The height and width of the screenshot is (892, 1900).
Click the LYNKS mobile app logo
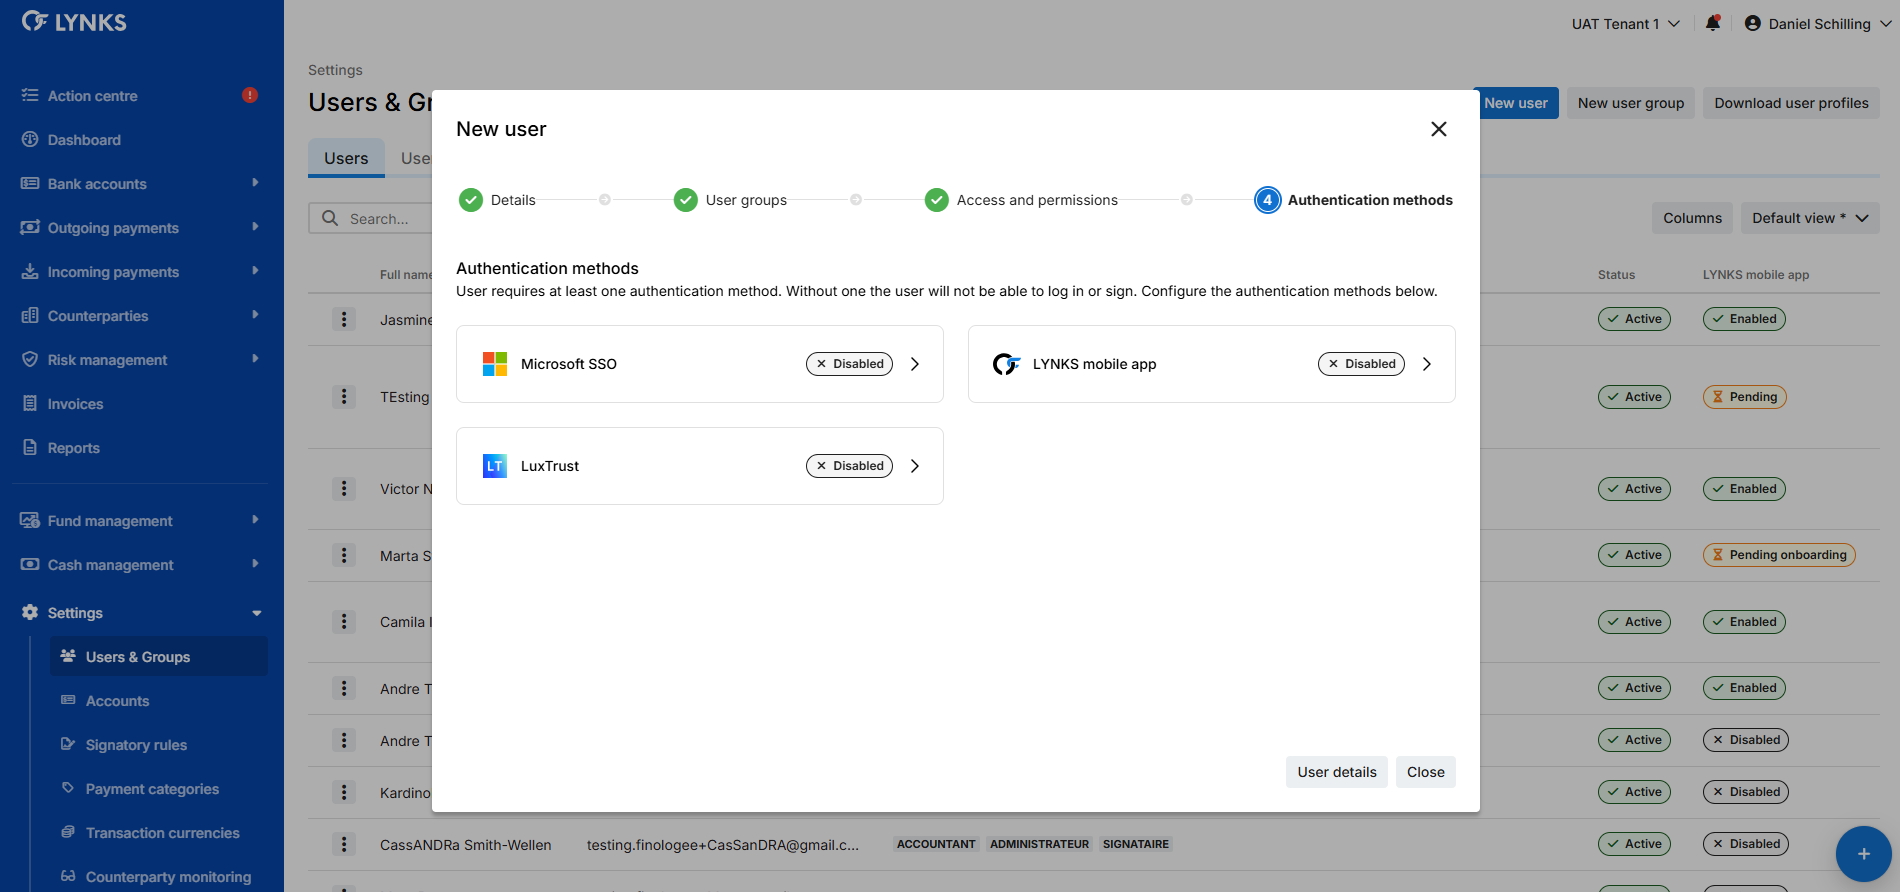tap(1006, 364)
